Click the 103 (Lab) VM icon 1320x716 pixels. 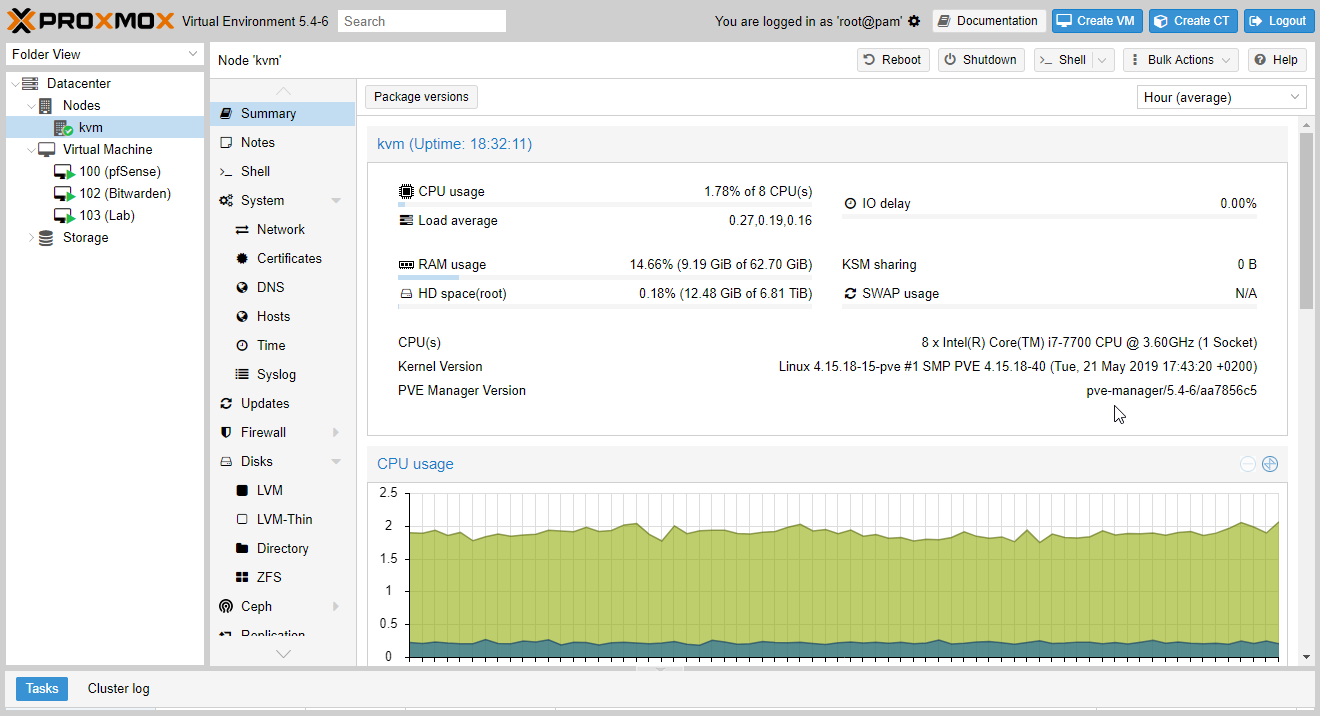click(64, 216)
